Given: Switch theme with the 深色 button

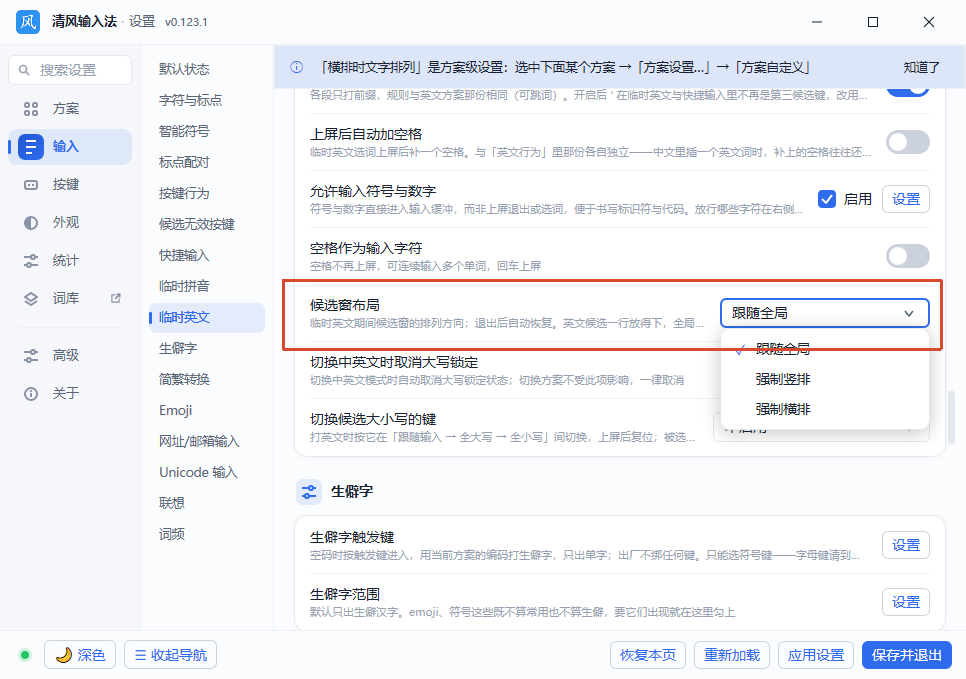Looking at the screenshot, I should point(80,655).
